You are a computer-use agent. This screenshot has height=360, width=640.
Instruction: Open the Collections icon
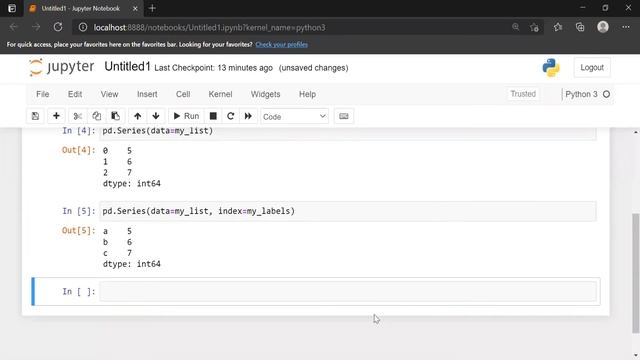click(x=580, y=27)
